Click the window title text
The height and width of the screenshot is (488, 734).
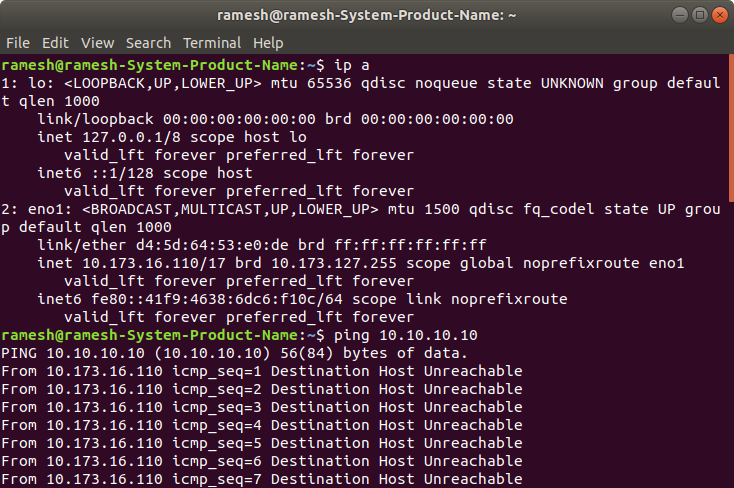click(x=367, y=15)
